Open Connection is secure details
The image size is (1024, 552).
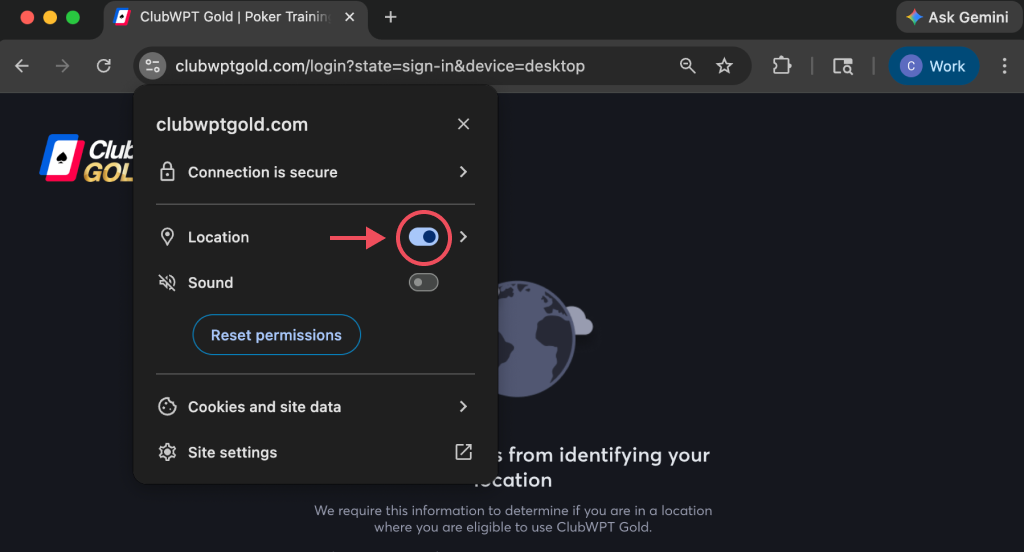pyautogui.click(x=315, y=172)
